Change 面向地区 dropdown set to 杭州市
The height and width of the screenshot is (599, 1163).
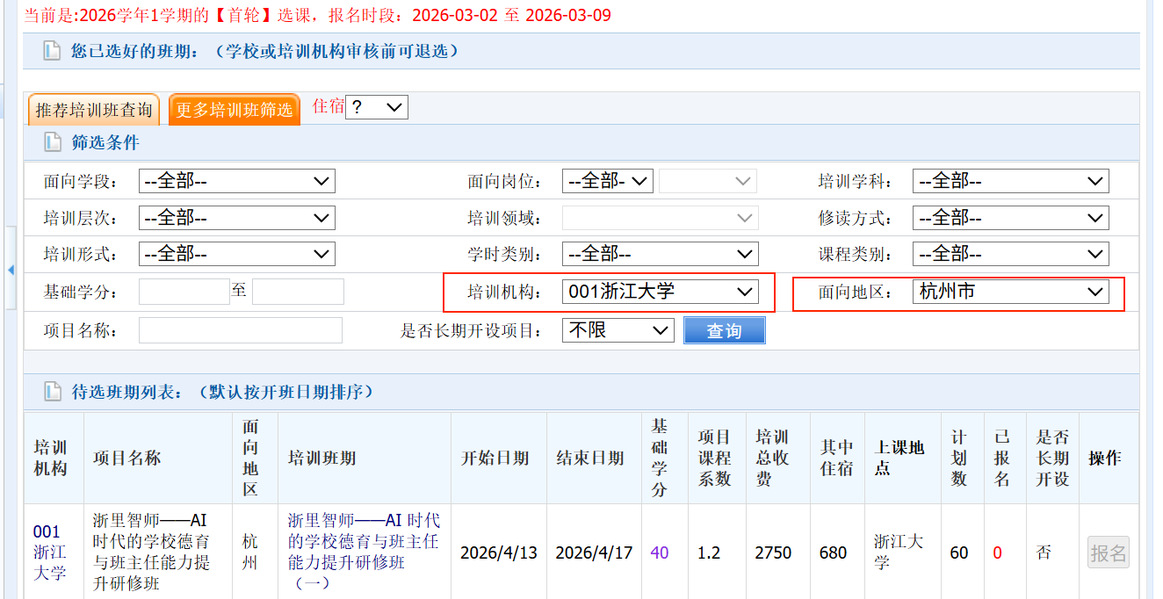pyautogui.click(x=1010, y=292)
